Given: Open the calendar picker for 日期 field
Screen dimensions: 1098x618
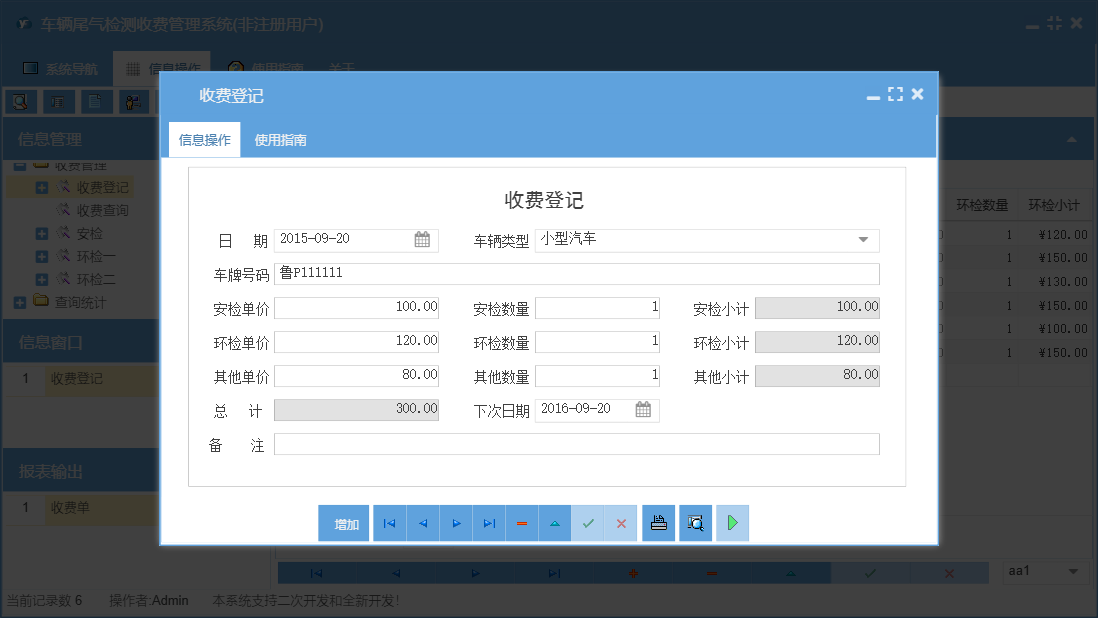Looking at the screenshot, I should click(x=423, y=240).
